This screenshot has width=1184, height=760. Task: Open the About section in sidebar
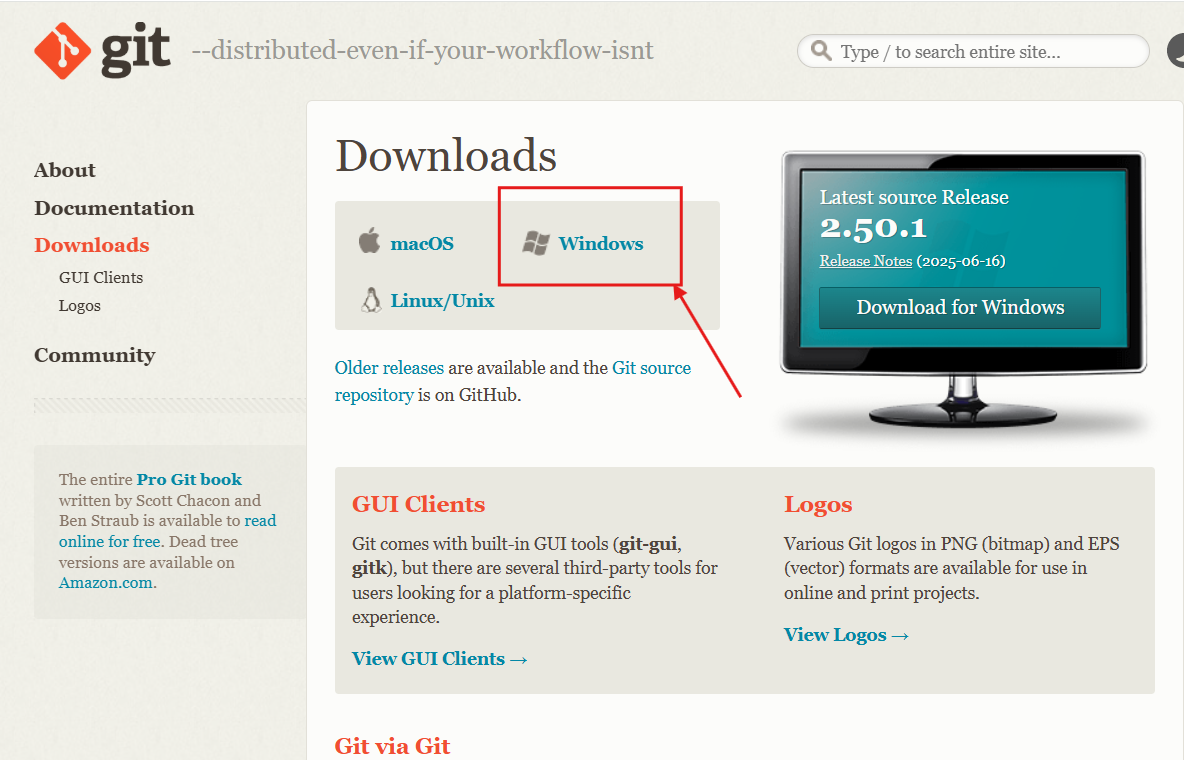65,170
